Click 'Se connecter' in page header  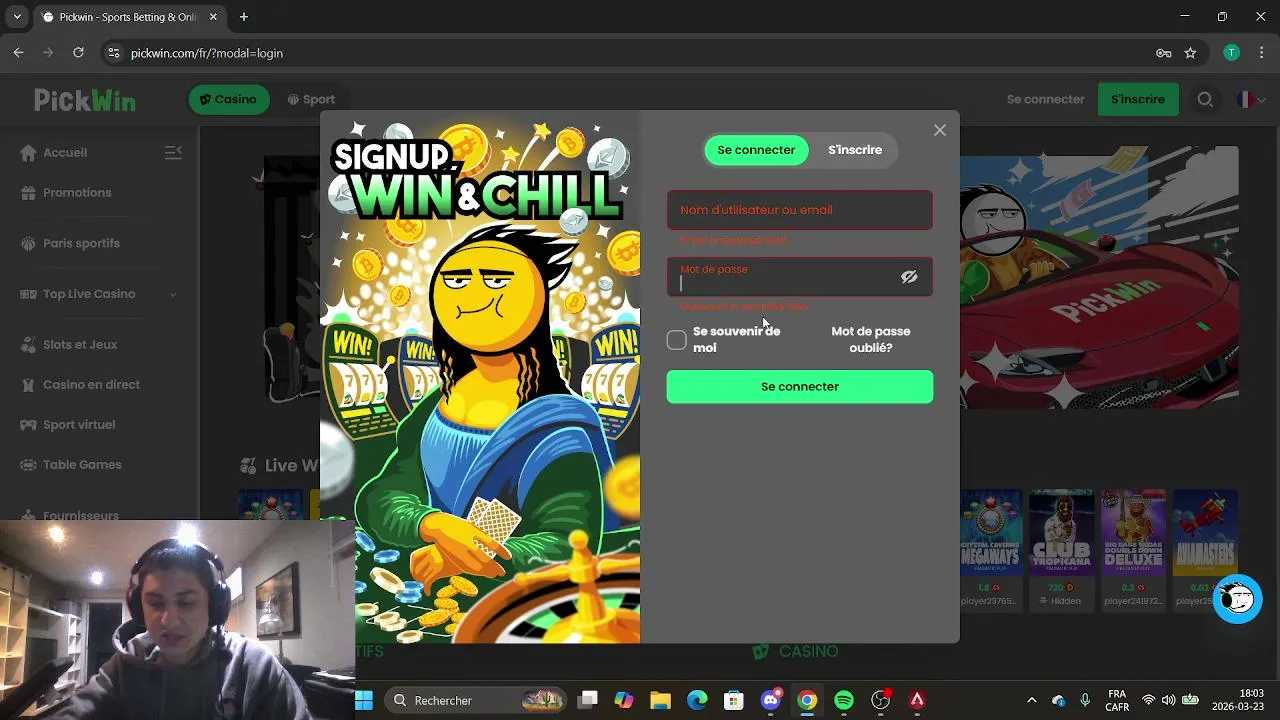(1046, 99)
